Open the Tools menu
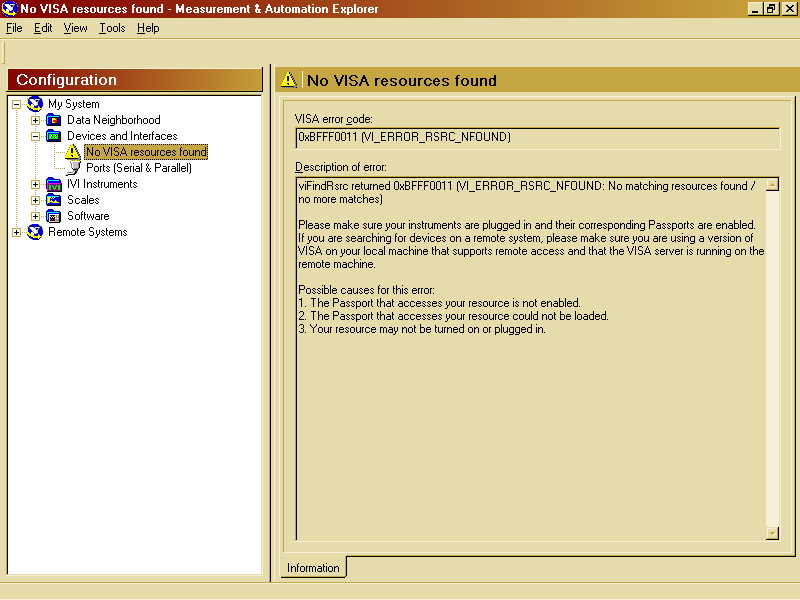Image resolution: width=800 pixels, height=600 pixels. click(112, 28)
